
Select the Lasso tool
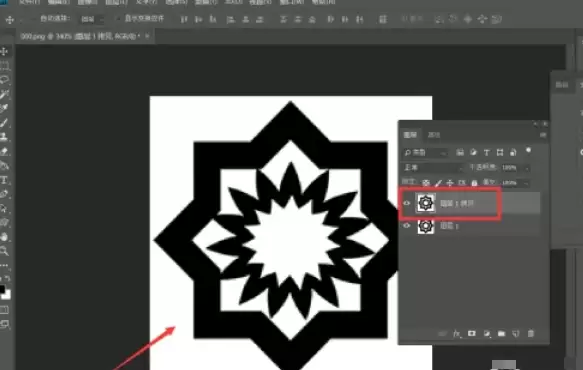coord(4,80)
